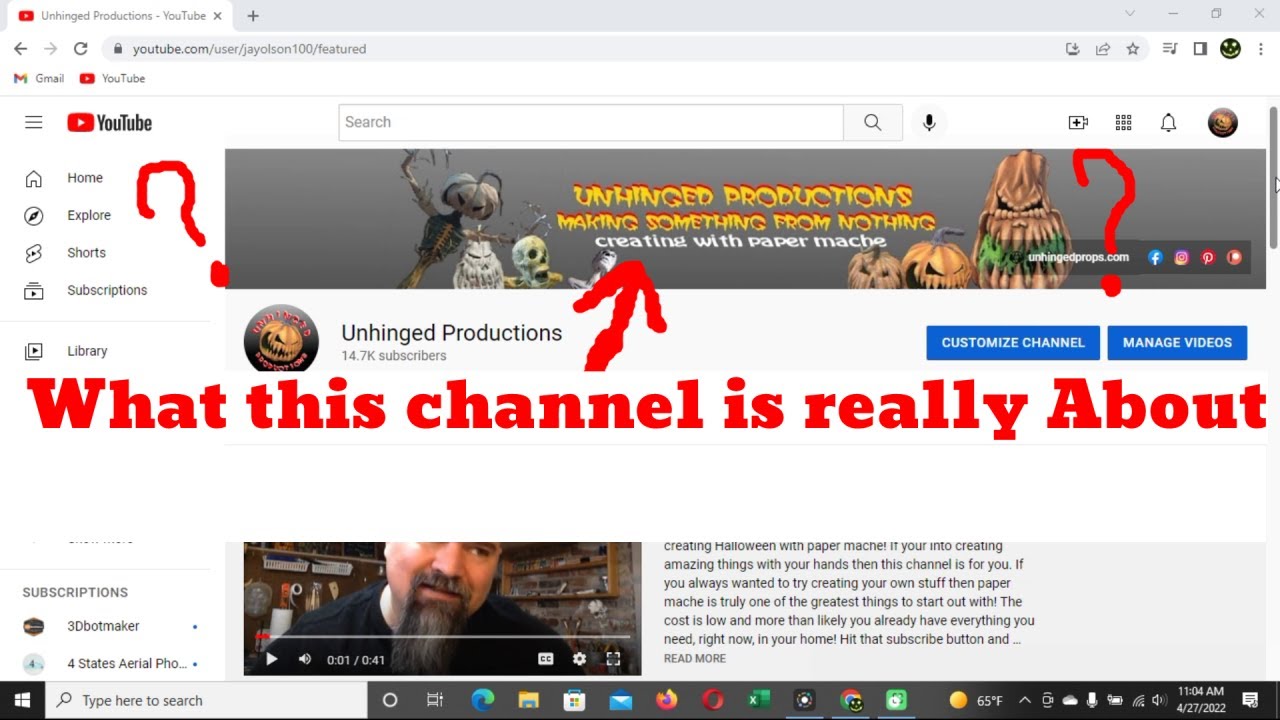Open File Explorer from the taskbar

(528, 700)
